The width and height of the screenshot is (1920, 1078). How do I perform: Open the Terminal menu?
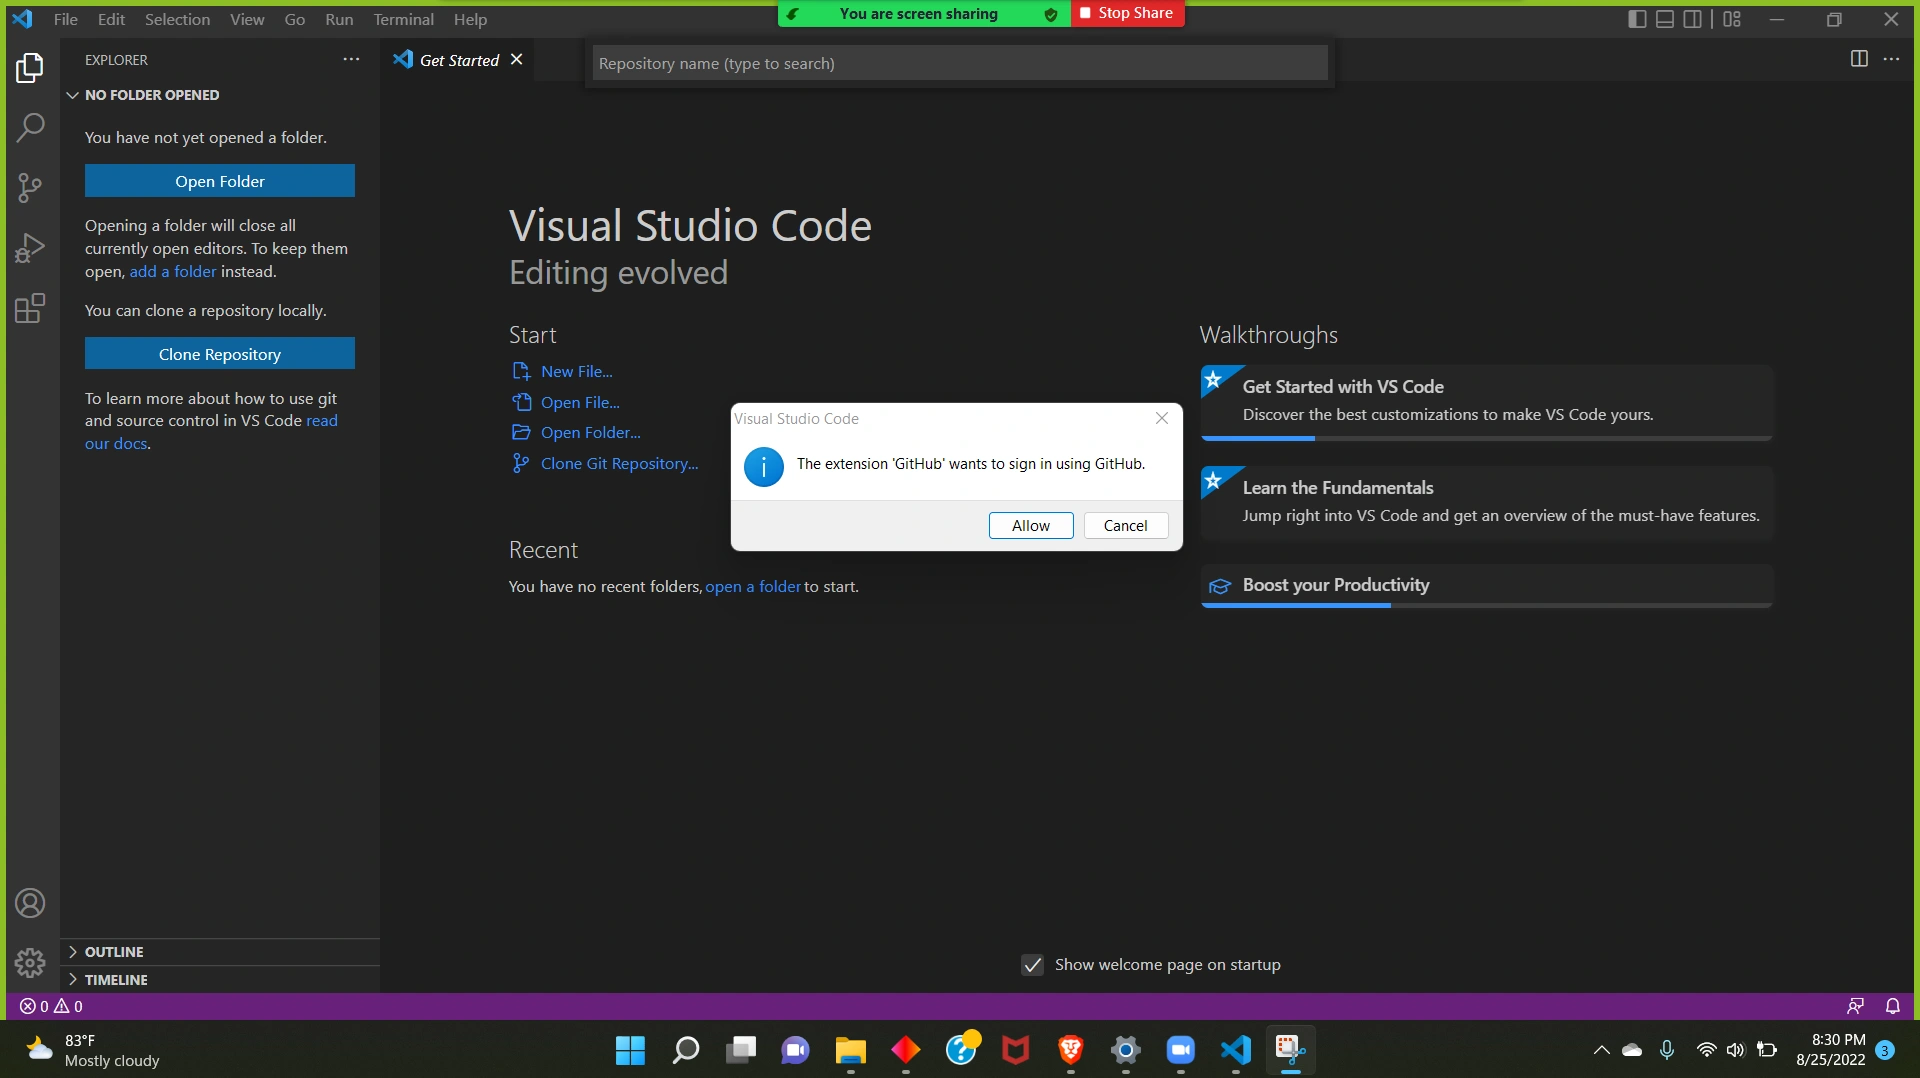point(403,19)
